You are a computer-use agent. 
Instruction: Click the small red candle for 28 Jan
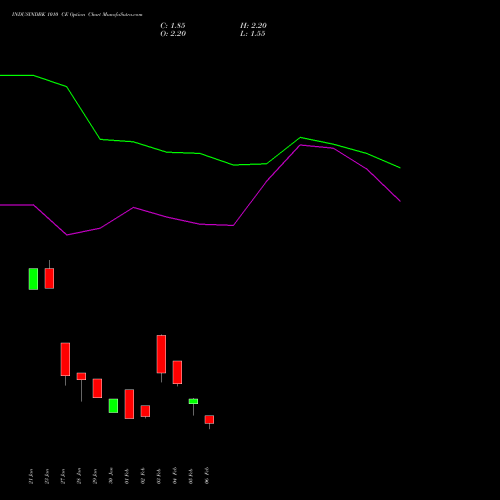coord(81,376)
